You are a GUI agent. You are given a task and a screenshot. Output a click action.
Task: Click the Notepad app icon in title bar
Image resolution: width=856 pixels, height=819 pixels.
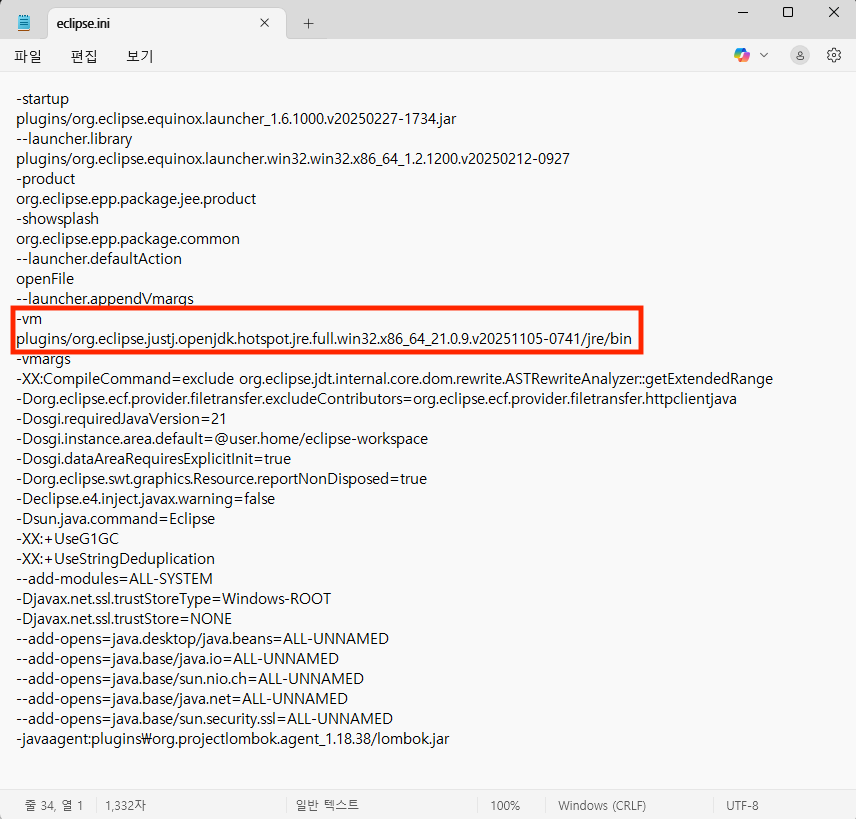[22, 21]
